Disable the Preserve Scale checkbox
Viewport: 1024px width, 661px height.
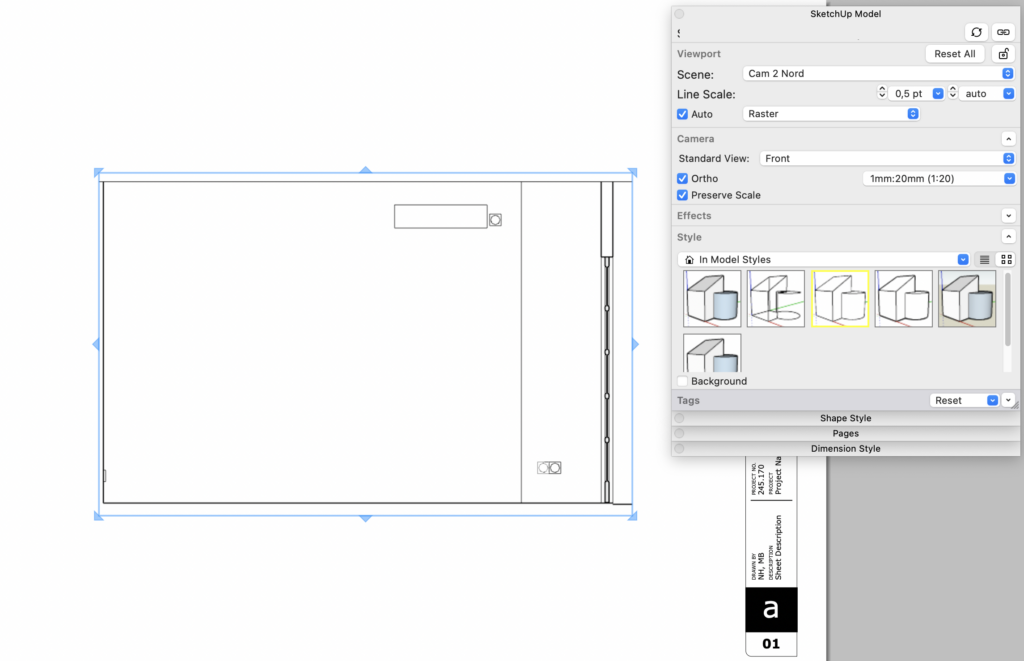pyautogui.click(x=682, y=195)
